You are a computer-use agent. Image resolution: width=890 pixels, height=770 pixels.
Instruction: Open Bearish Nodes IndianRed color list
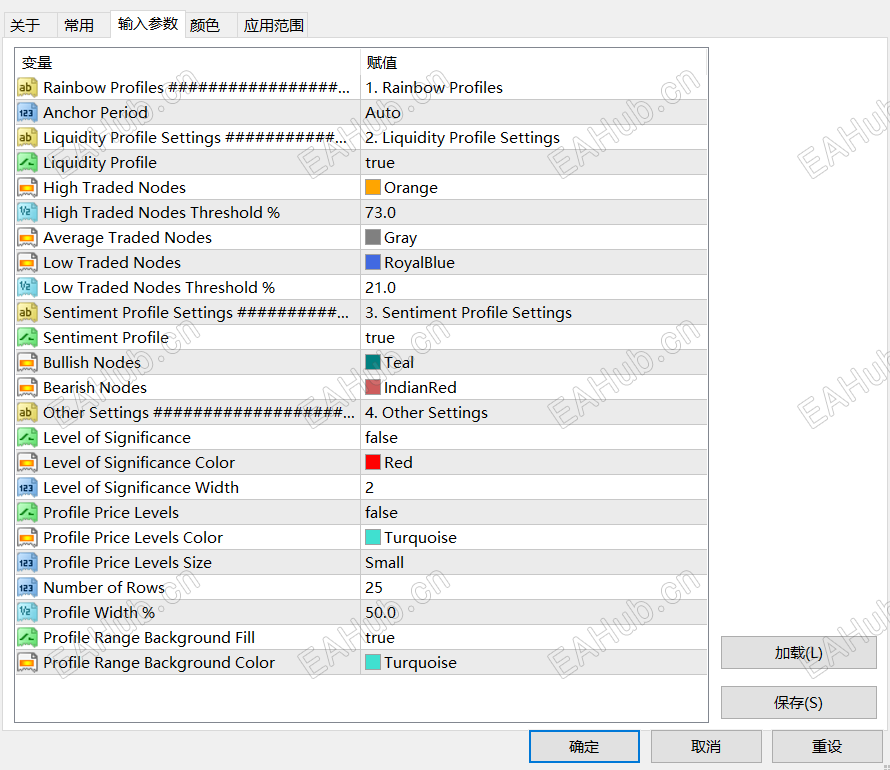(534, 388)
